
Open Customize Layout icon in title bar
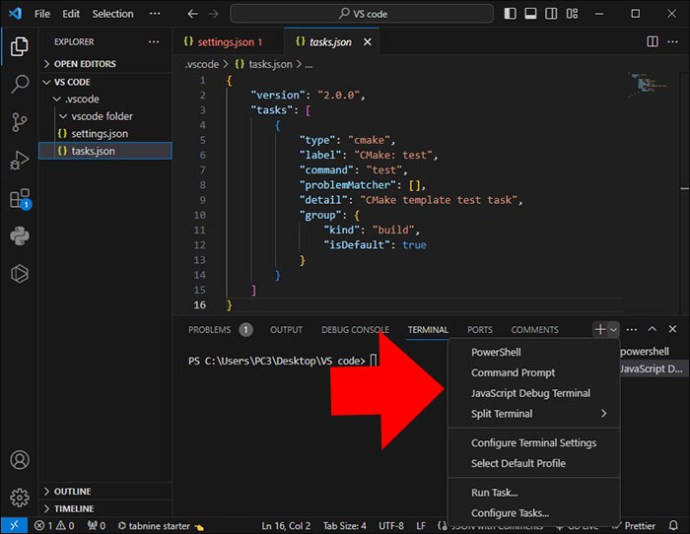(572, 14)
